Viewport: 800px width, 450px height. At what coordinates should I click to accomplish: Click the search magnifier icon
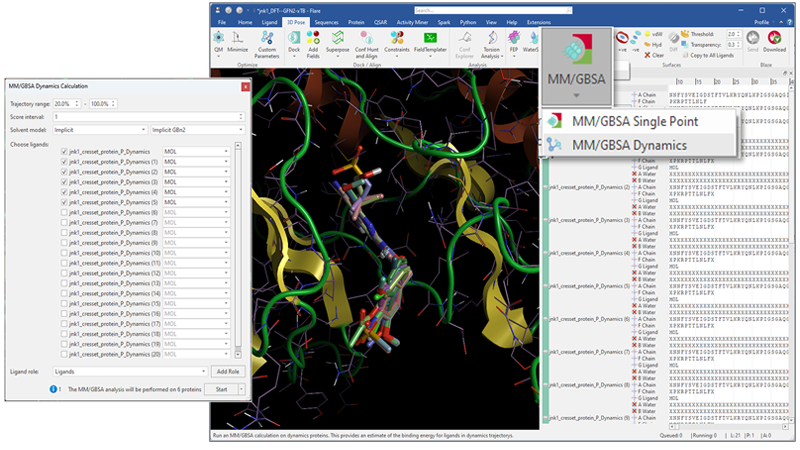pyautogui.click(x=569, y=10)
